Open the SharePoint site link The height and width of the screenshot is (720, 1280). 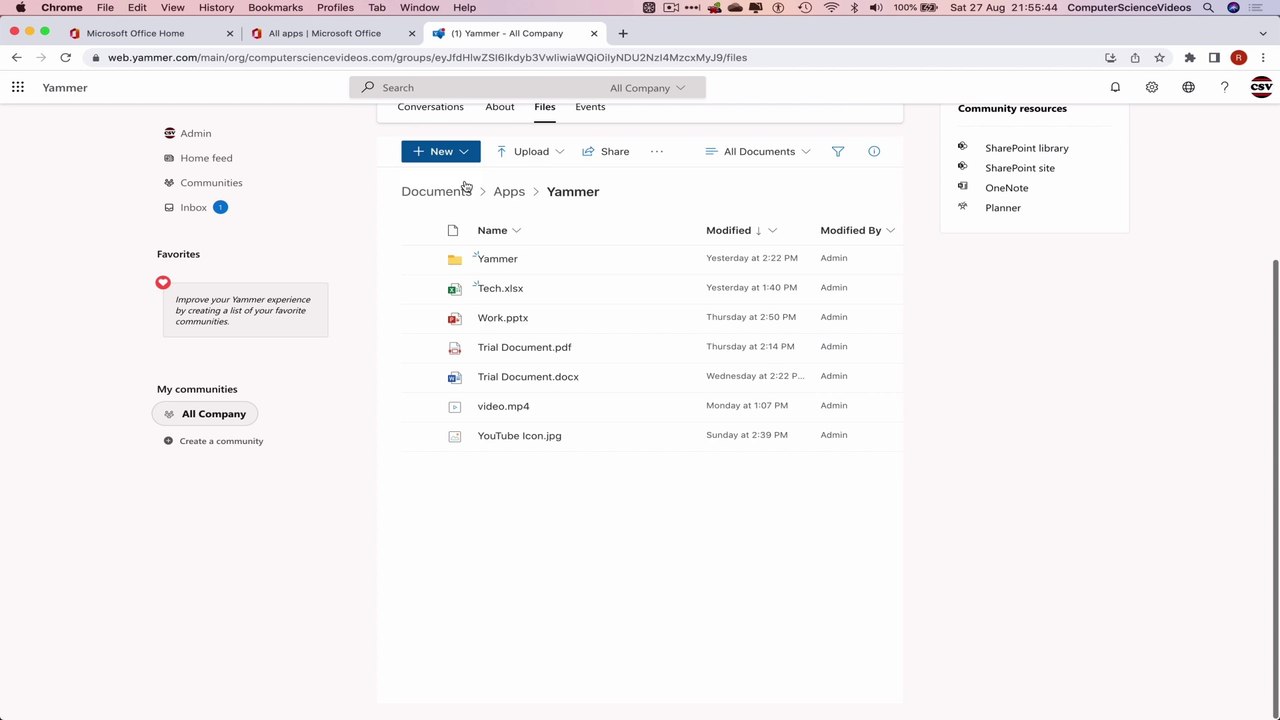(x=1020, y=168)
